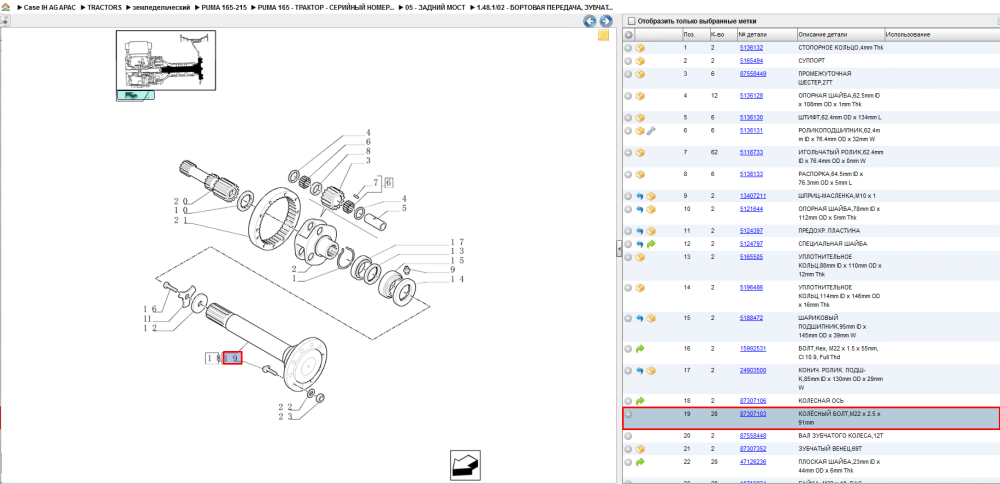
Task: Open 'TRACTORS' breadcrumb
Action: coord(105,7)
